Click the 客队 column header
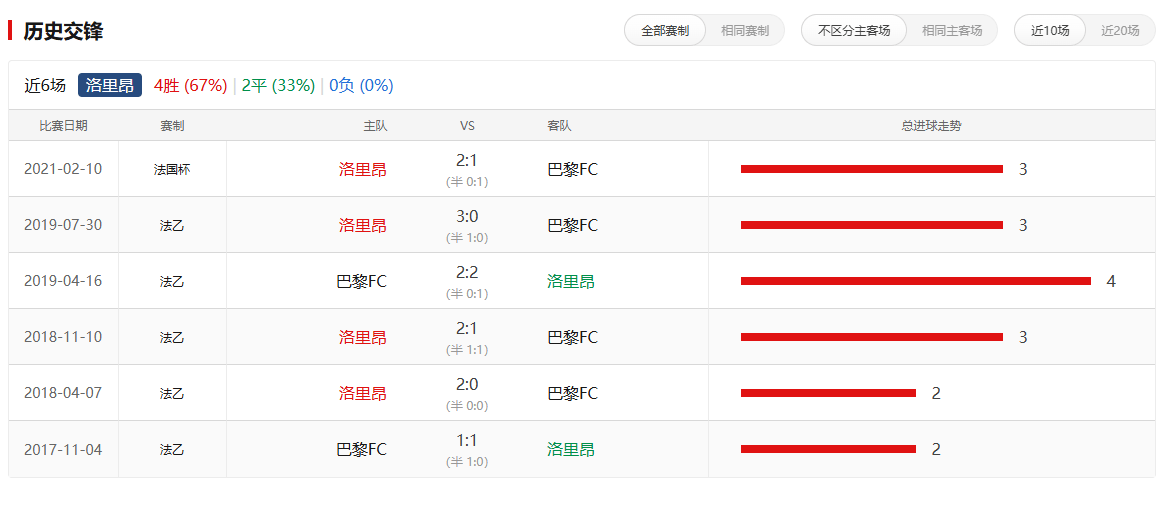Viewport: 1165px width, 507px height. point(559,126)
